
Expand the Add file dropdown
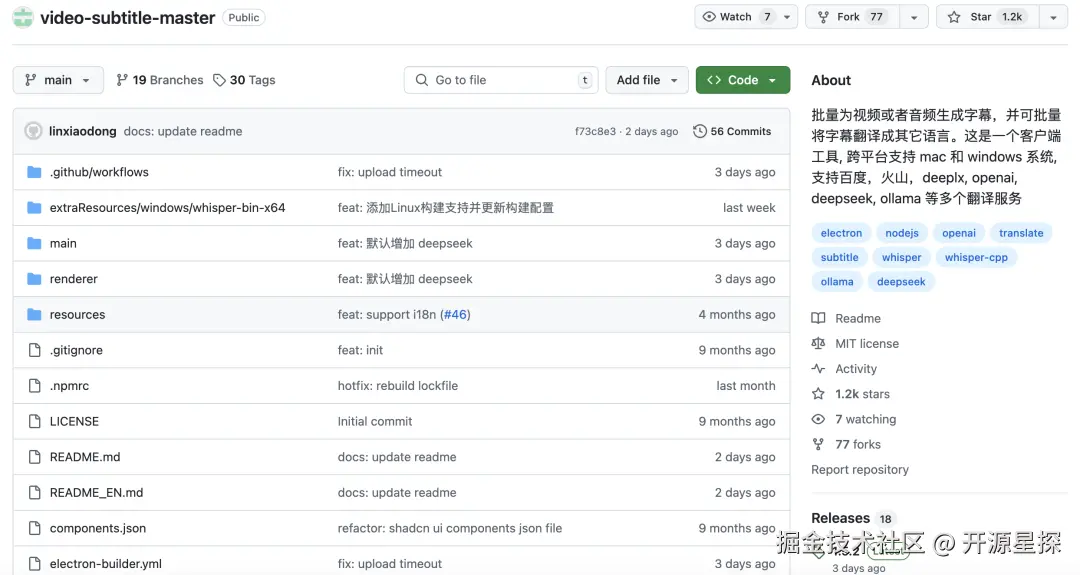[647, 80]
